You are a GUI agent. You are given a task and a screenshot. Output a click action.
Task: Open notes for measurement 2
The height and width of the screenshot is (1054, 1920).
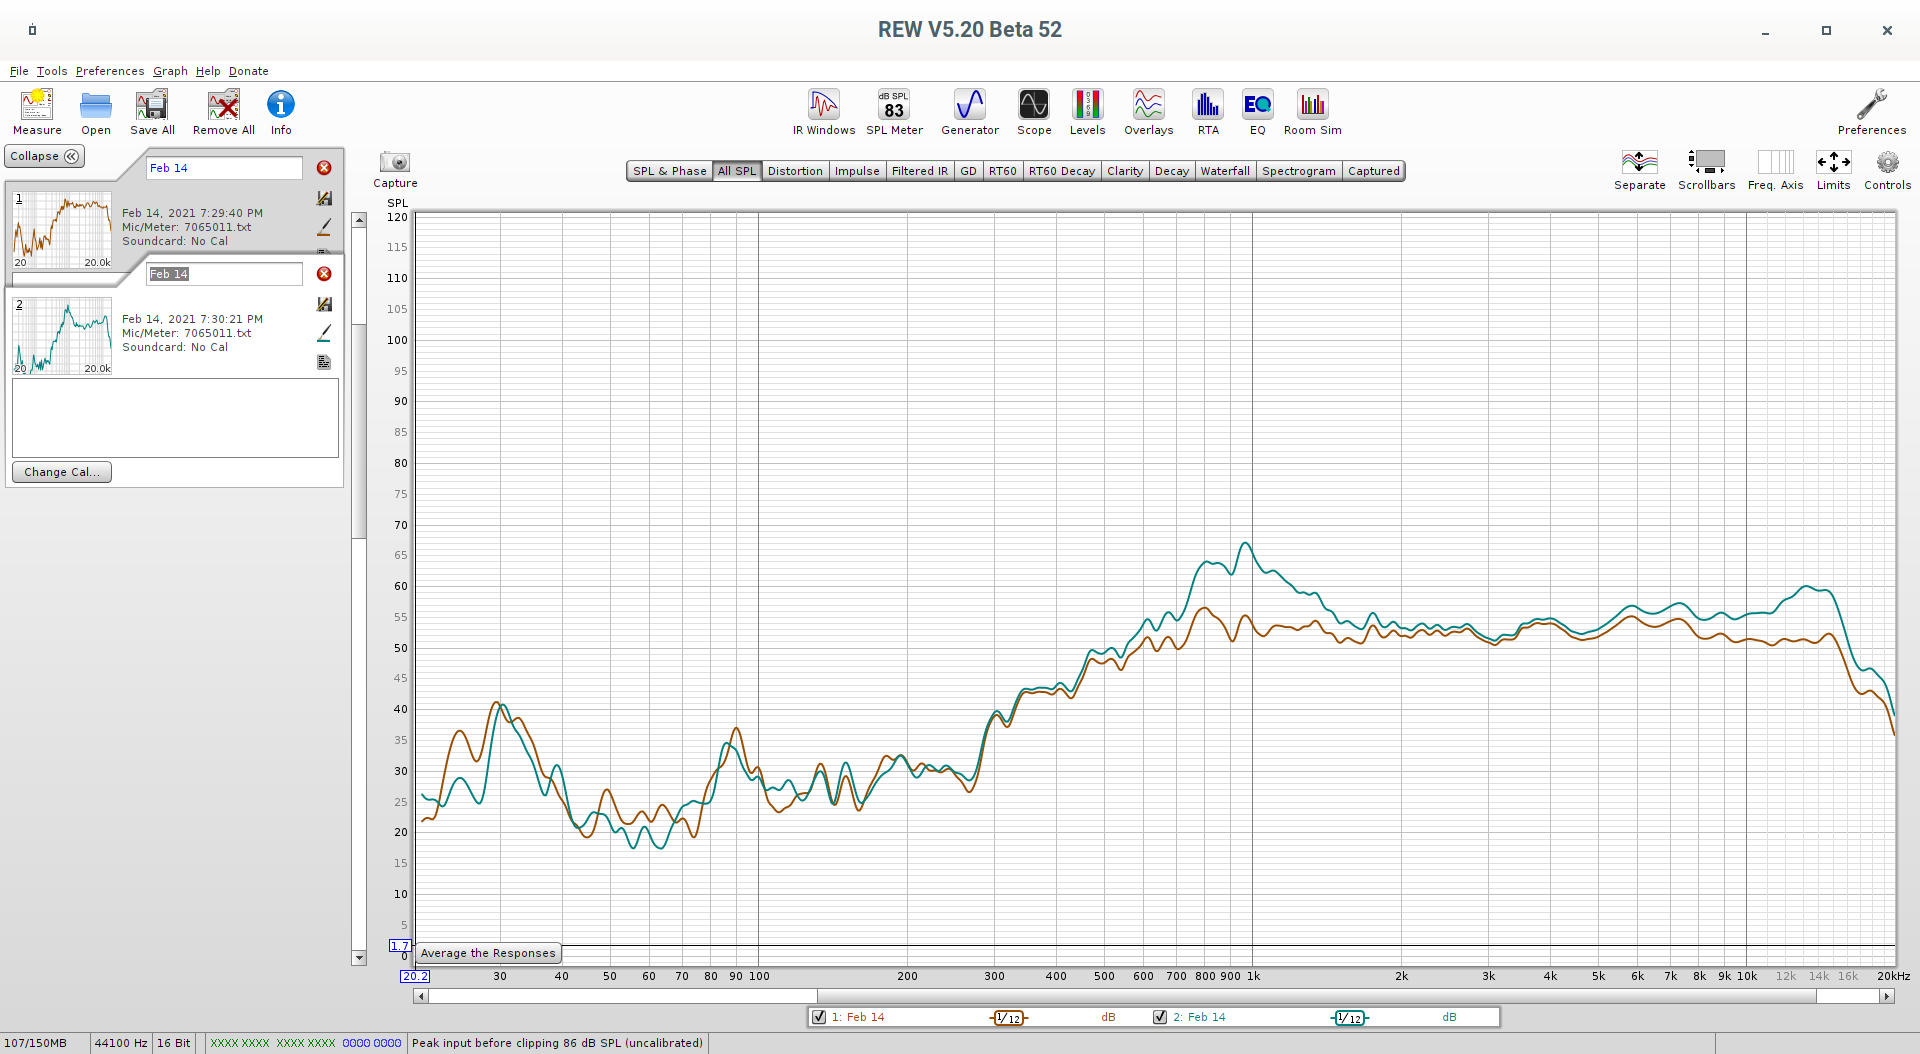[x=324, y=362]
